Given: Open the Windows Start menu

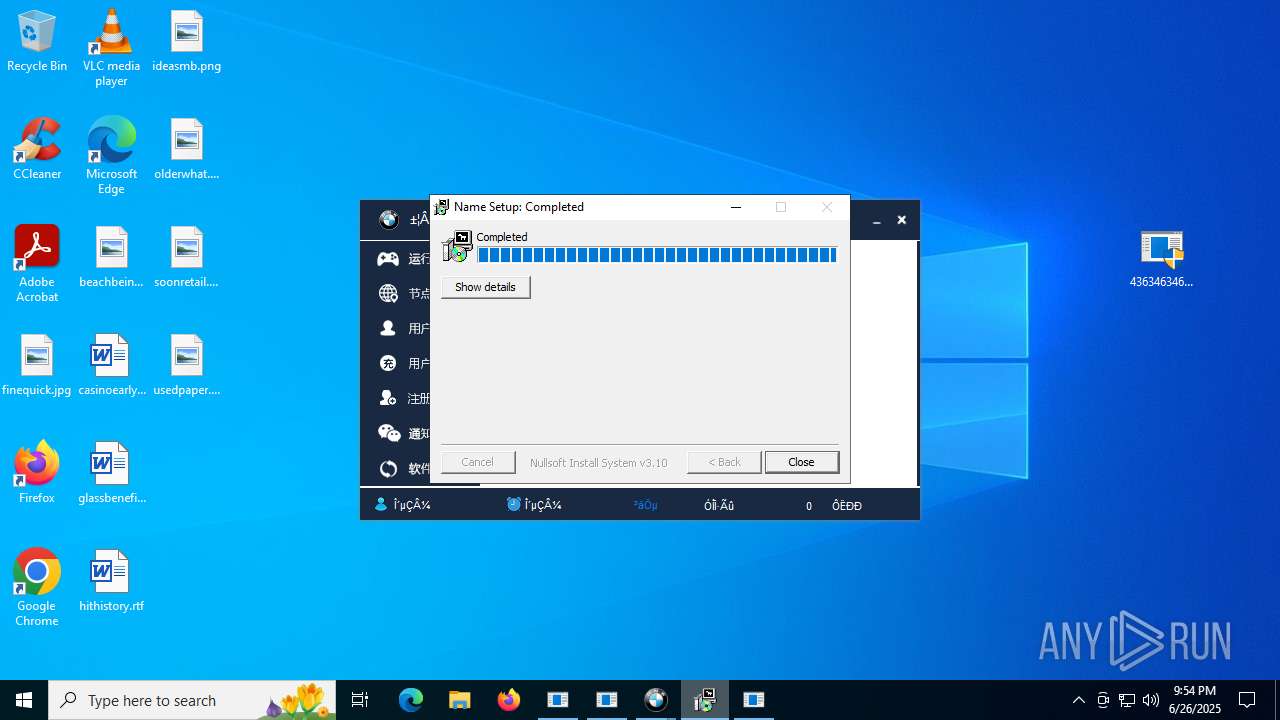Looking at the screenshot, I should pos(24,700).
